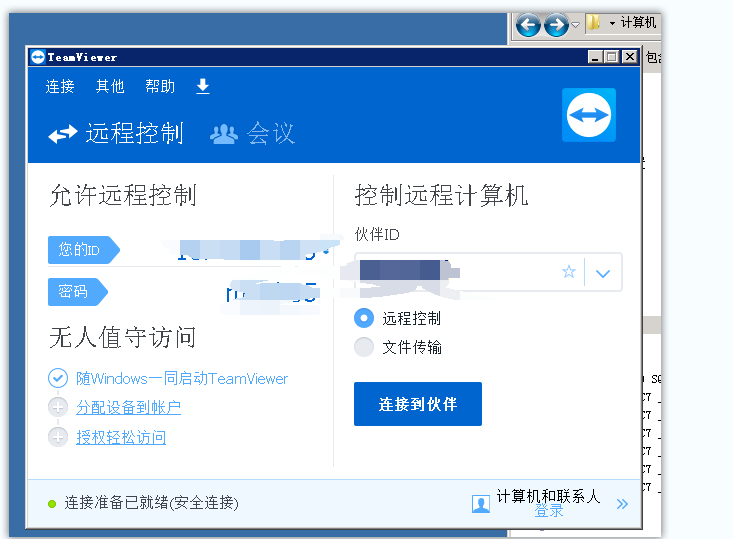Image resolution: width=733 pixels, height=539 pixels.
Task: Maximize the TeamViewer window
Action: 611,57
